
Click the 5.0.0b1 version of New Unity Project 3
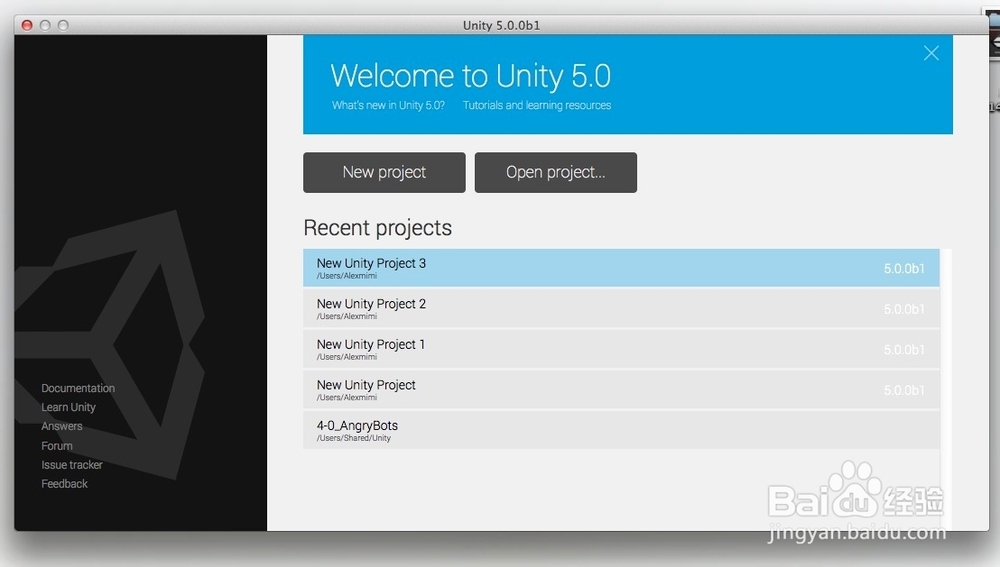pos(904,269)
